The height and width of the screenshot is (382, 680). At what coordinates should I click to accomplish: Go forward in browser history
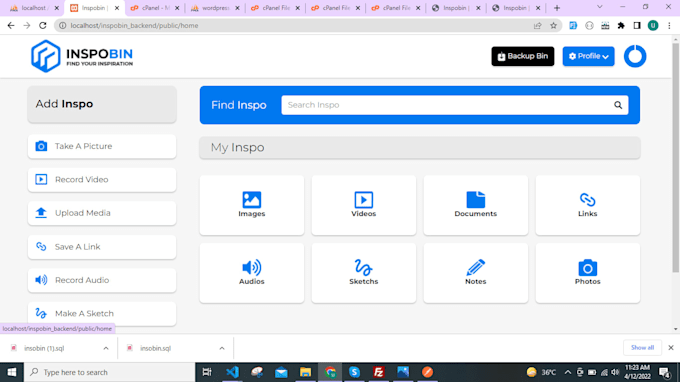(x=27, y=26)
